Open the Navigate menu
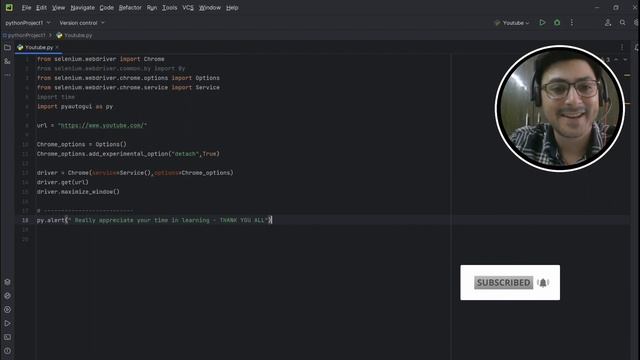The width and height of the screenshot is (640, 360). pyautogui.click(x=82, y=8)
